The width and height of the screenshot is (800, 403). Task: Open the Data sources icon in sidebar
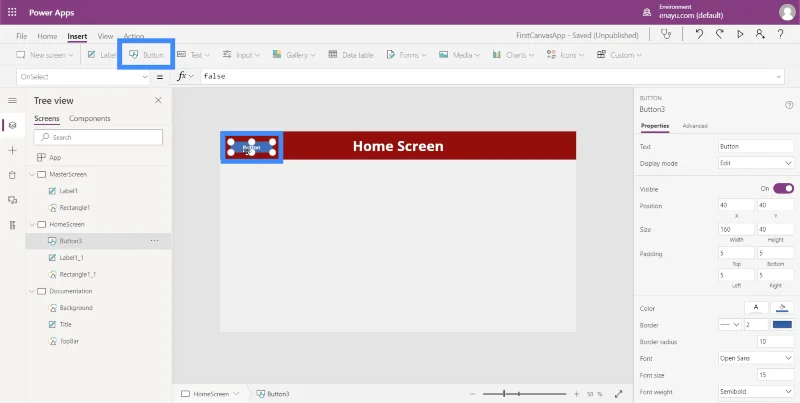point(12,175)
